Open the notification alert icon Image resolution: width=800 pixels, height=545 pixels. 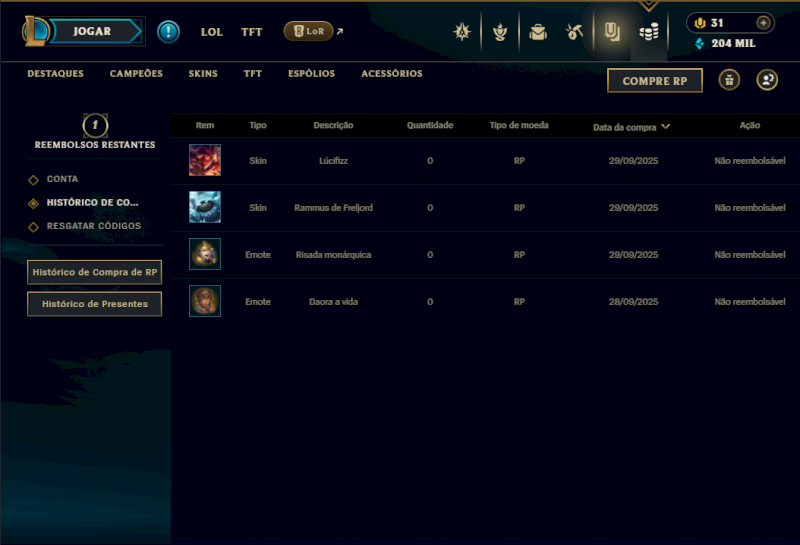point(168,32)
